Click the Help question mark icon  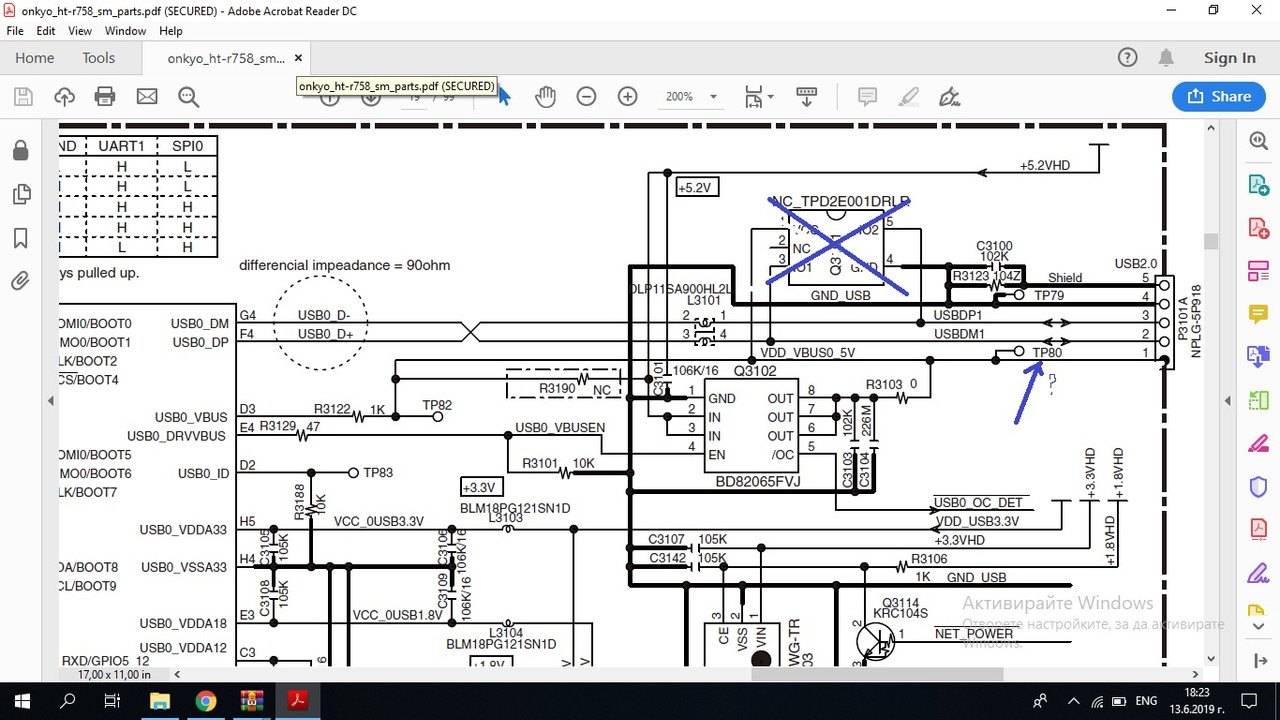tap(1127, 58)
